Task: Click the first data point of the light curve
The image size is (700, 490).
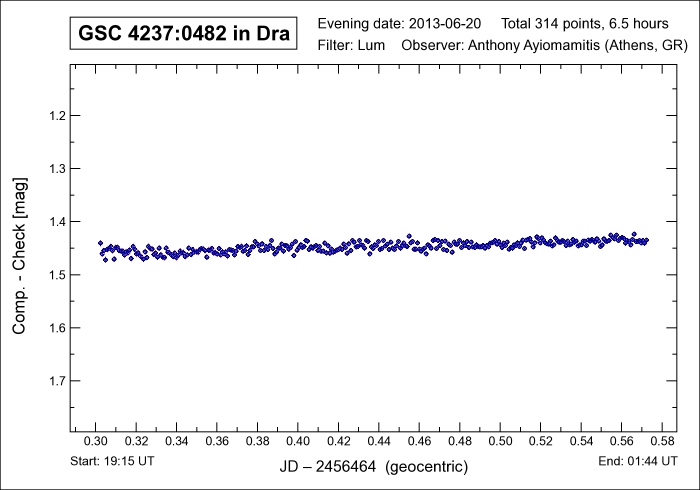Action: (x=100, y=243)
